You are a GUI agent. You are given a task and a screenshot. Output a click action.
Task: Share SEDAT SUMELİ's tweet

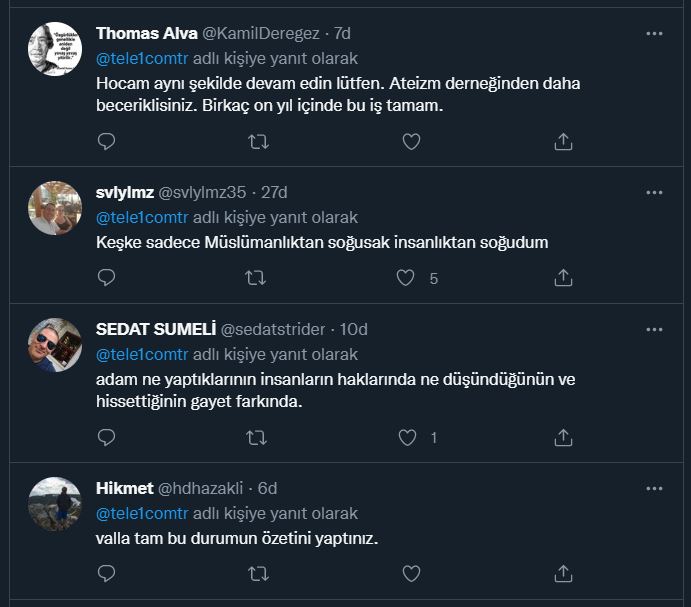coord(563,437)
